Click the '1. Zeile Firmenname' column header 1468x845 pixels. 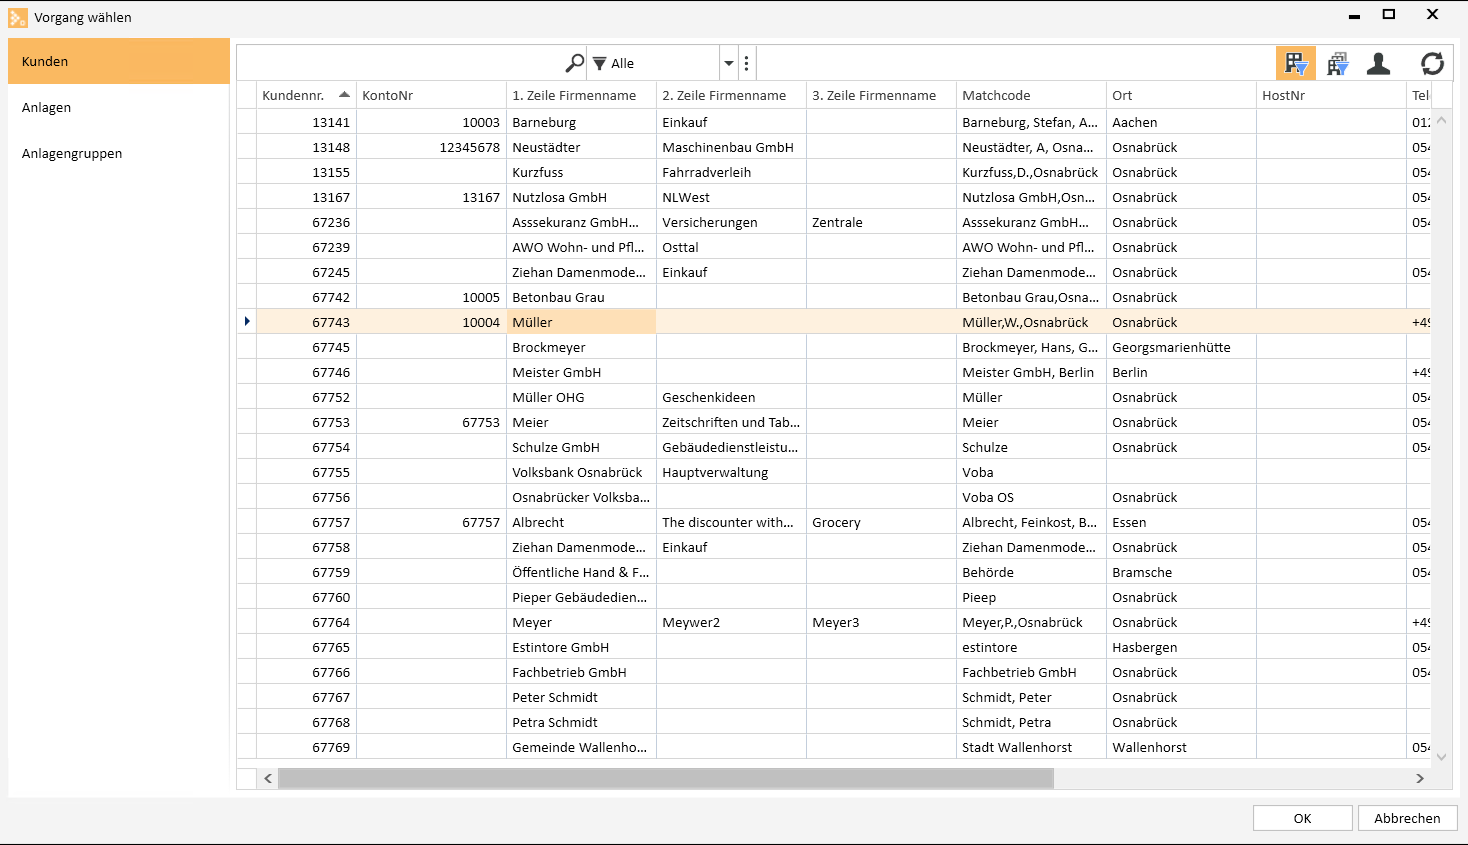point(581,95)
